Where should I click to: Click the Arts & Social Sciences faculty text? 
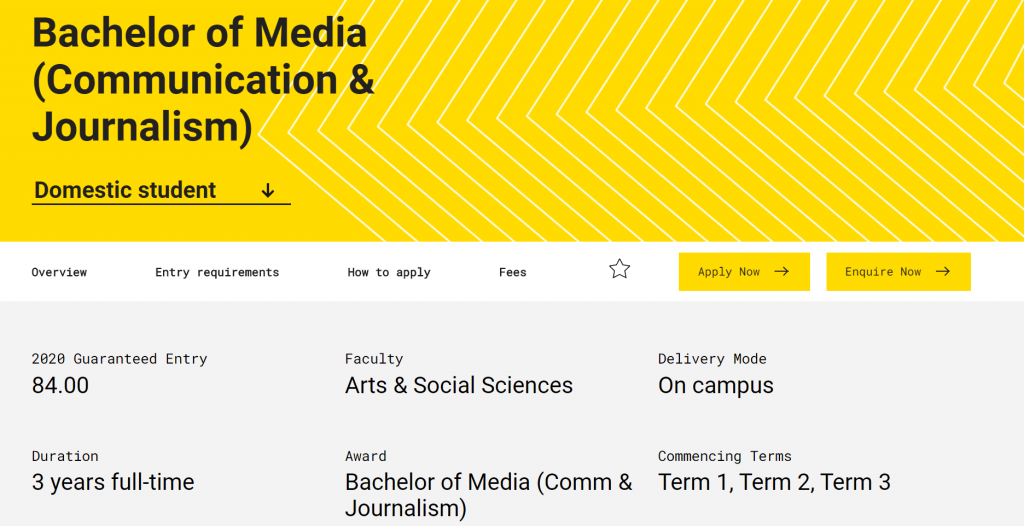tap(459, 386)
